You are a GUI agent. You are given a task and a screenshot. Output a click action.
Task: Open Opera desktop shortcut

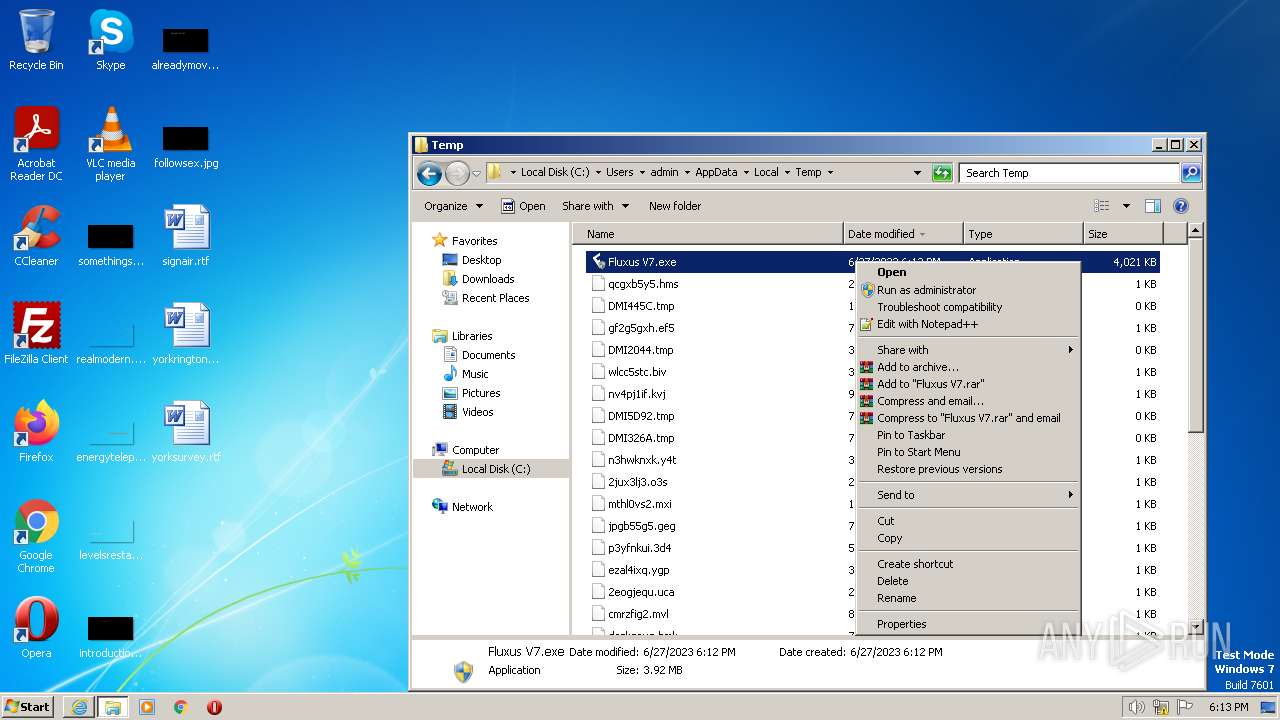pos(36,628)
